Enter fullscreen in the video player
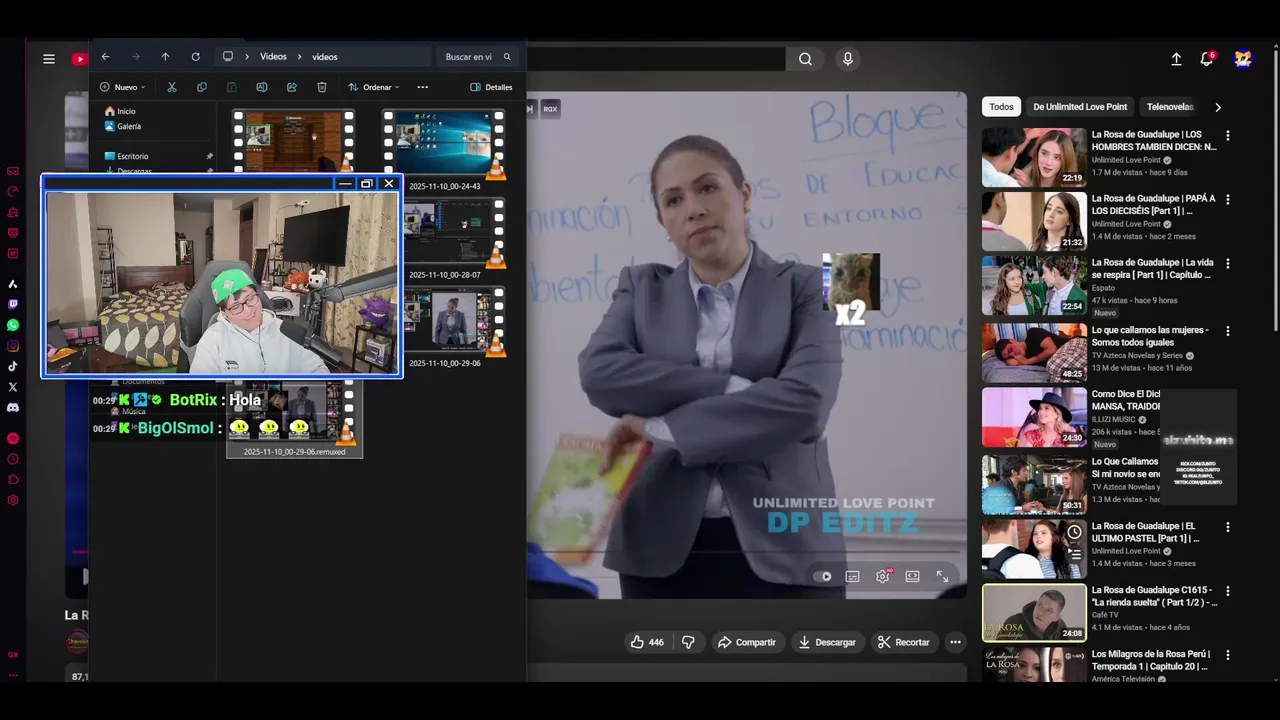Screen dimensions: 1280x720 942,576
